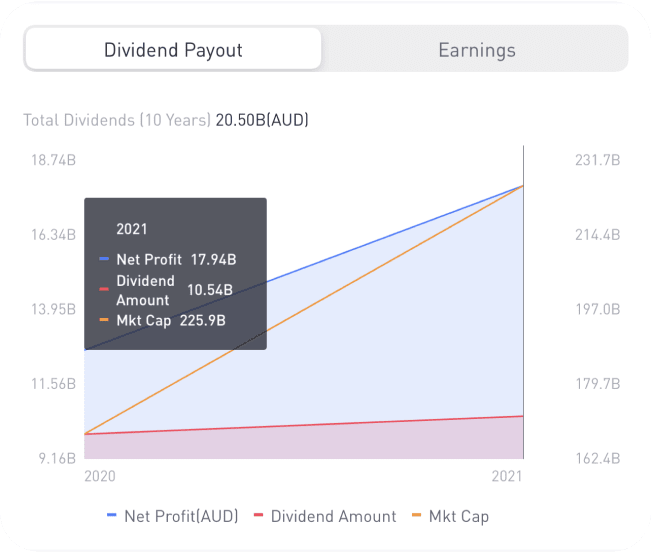Click the blue Net Profit legend marker
The image size is (651, 552).
113,516
